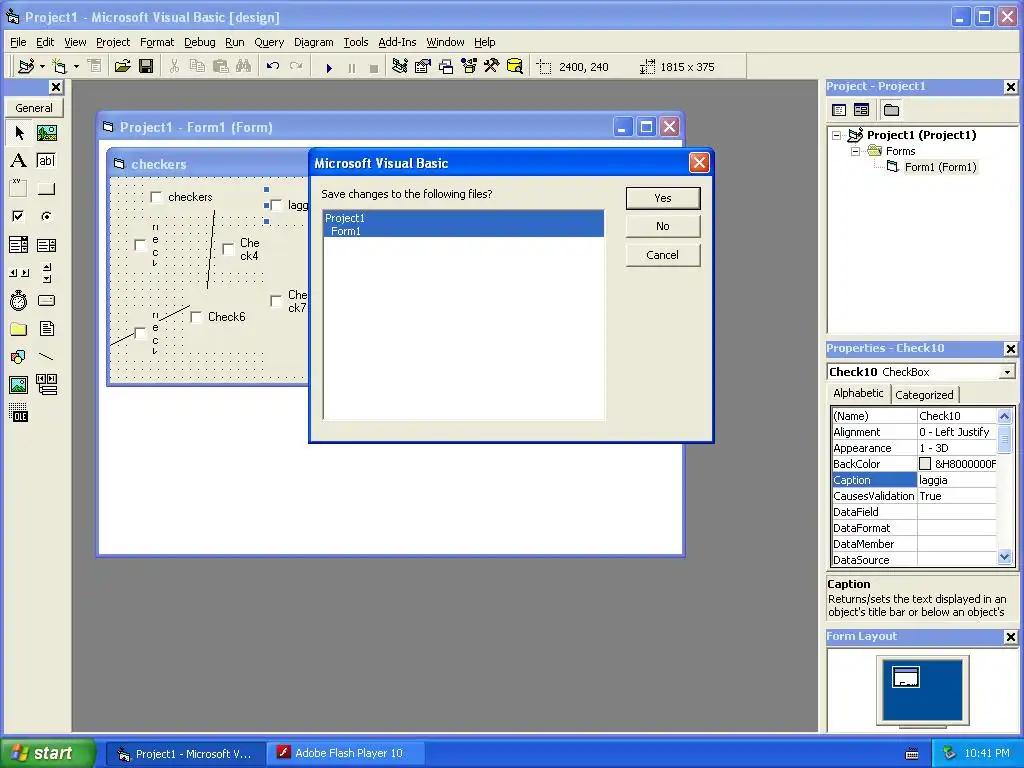Open the Project Explorer toolbar icon

pyautogui.click(x=400, y=66)
